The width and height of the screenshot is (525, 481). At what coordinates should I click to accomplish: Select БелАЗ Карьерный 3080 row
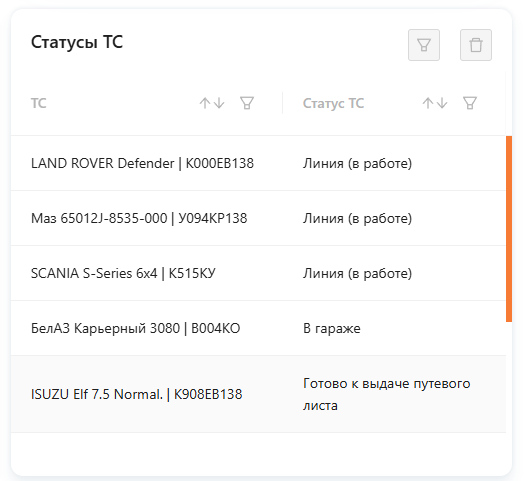point(258,328)
